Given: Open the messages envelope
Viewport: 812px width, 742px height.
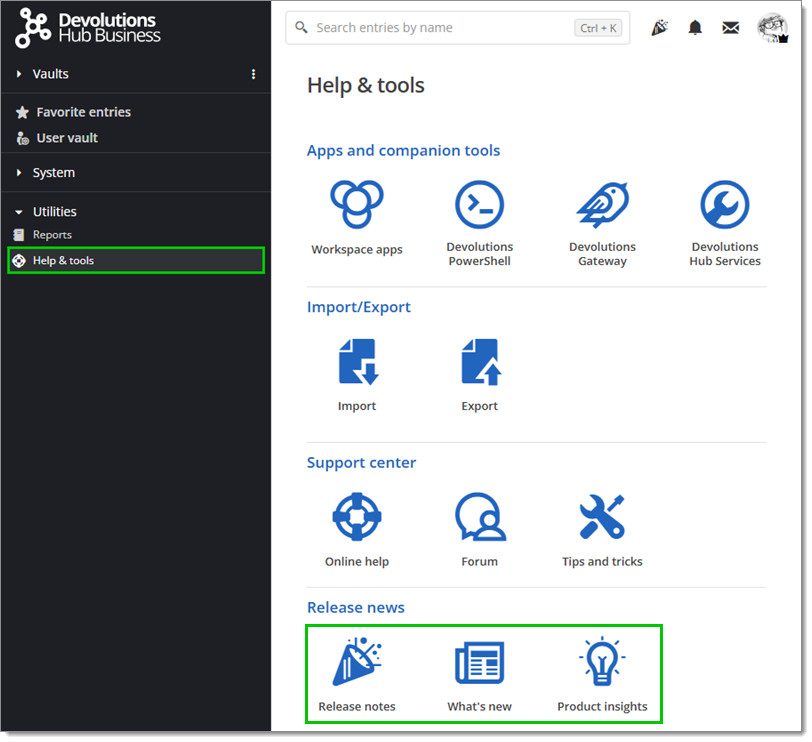Looking at the screenshot, I should click(730, 27).
